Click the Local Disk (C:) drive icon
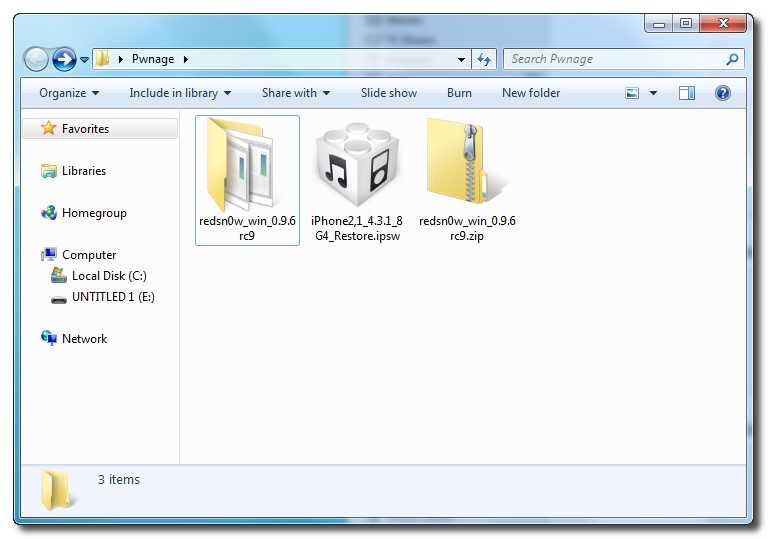Viewport: 768px width, 539px height. 59,275
